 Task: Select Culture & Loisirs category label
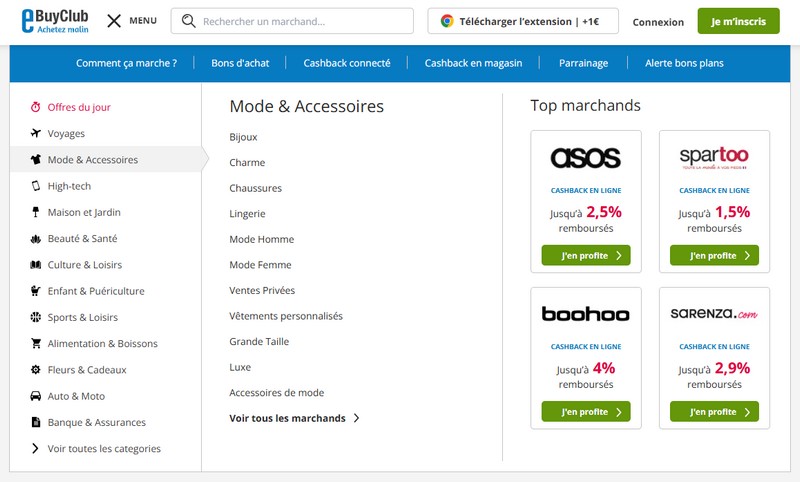pyautogui.click(x=85, y=265)
